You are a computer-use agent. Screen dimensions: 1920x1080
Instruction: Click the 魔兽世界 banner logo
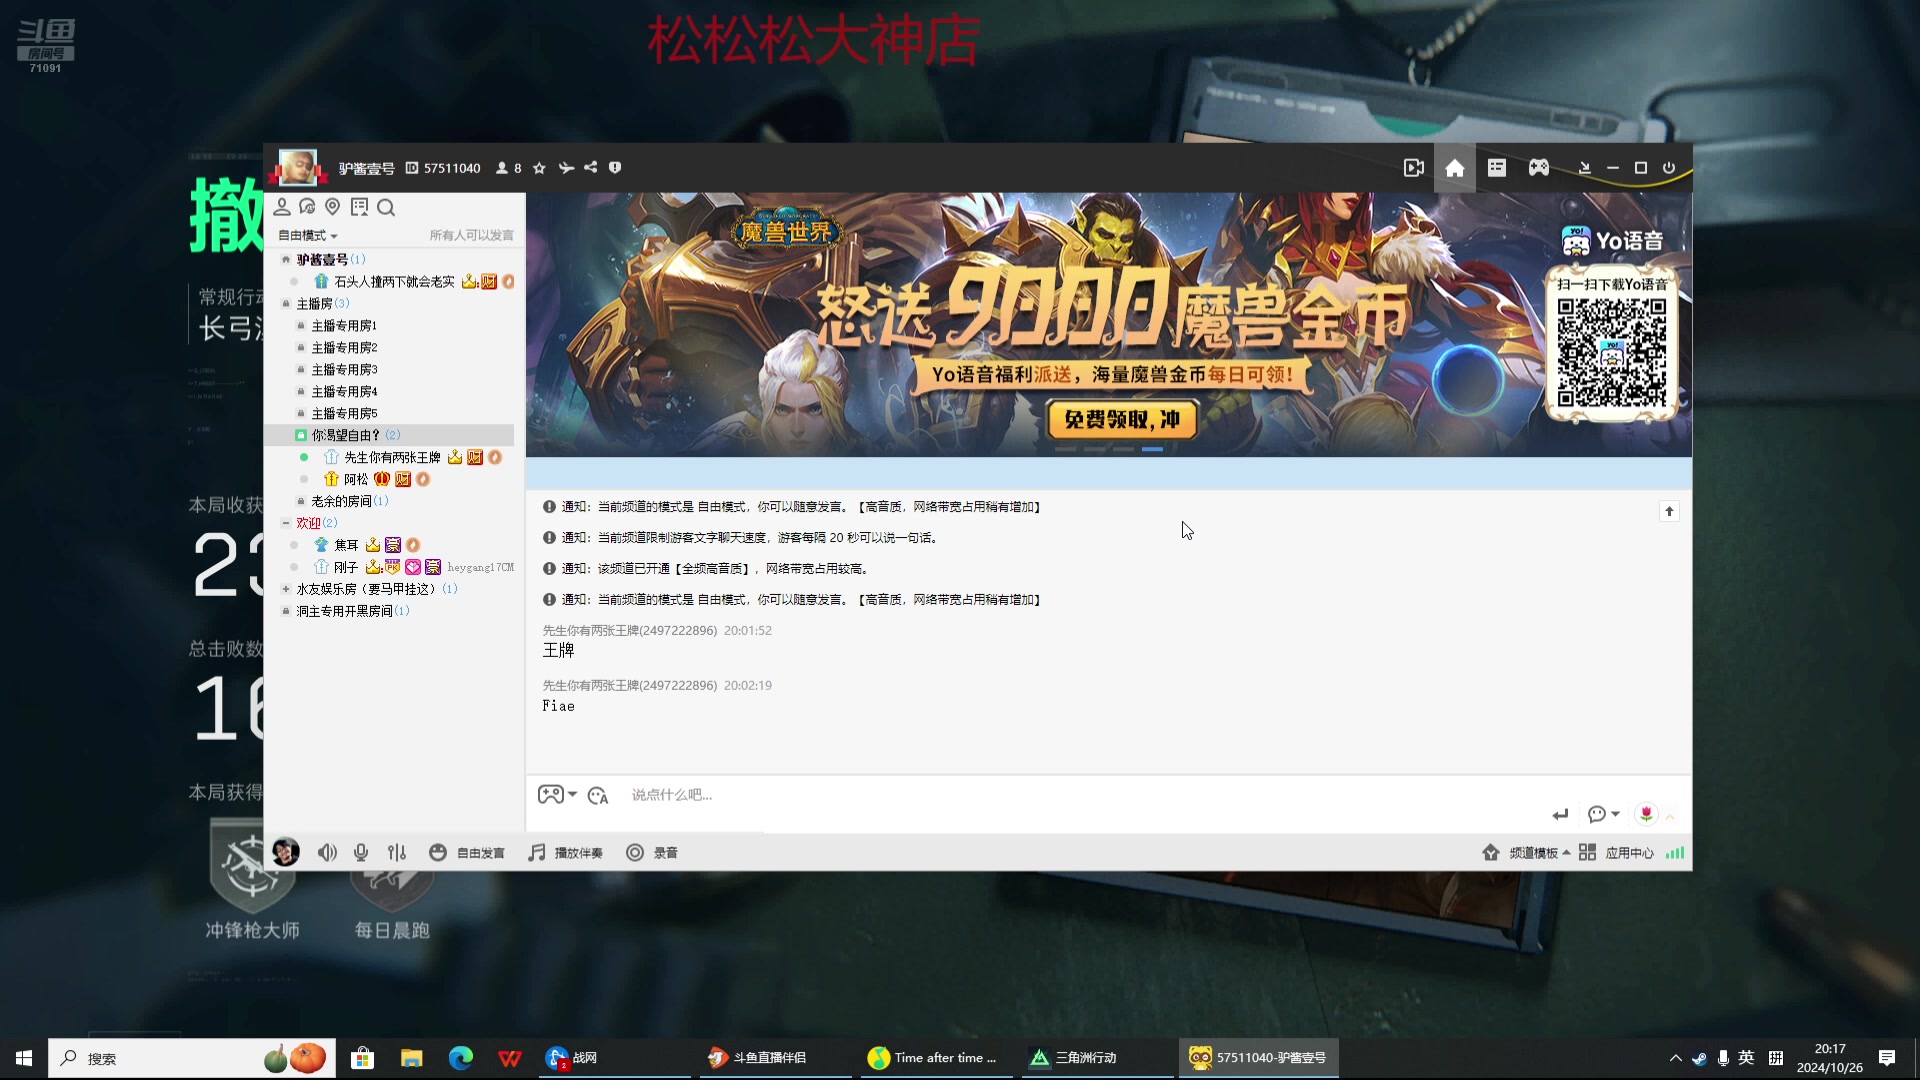tap(786, 233)
